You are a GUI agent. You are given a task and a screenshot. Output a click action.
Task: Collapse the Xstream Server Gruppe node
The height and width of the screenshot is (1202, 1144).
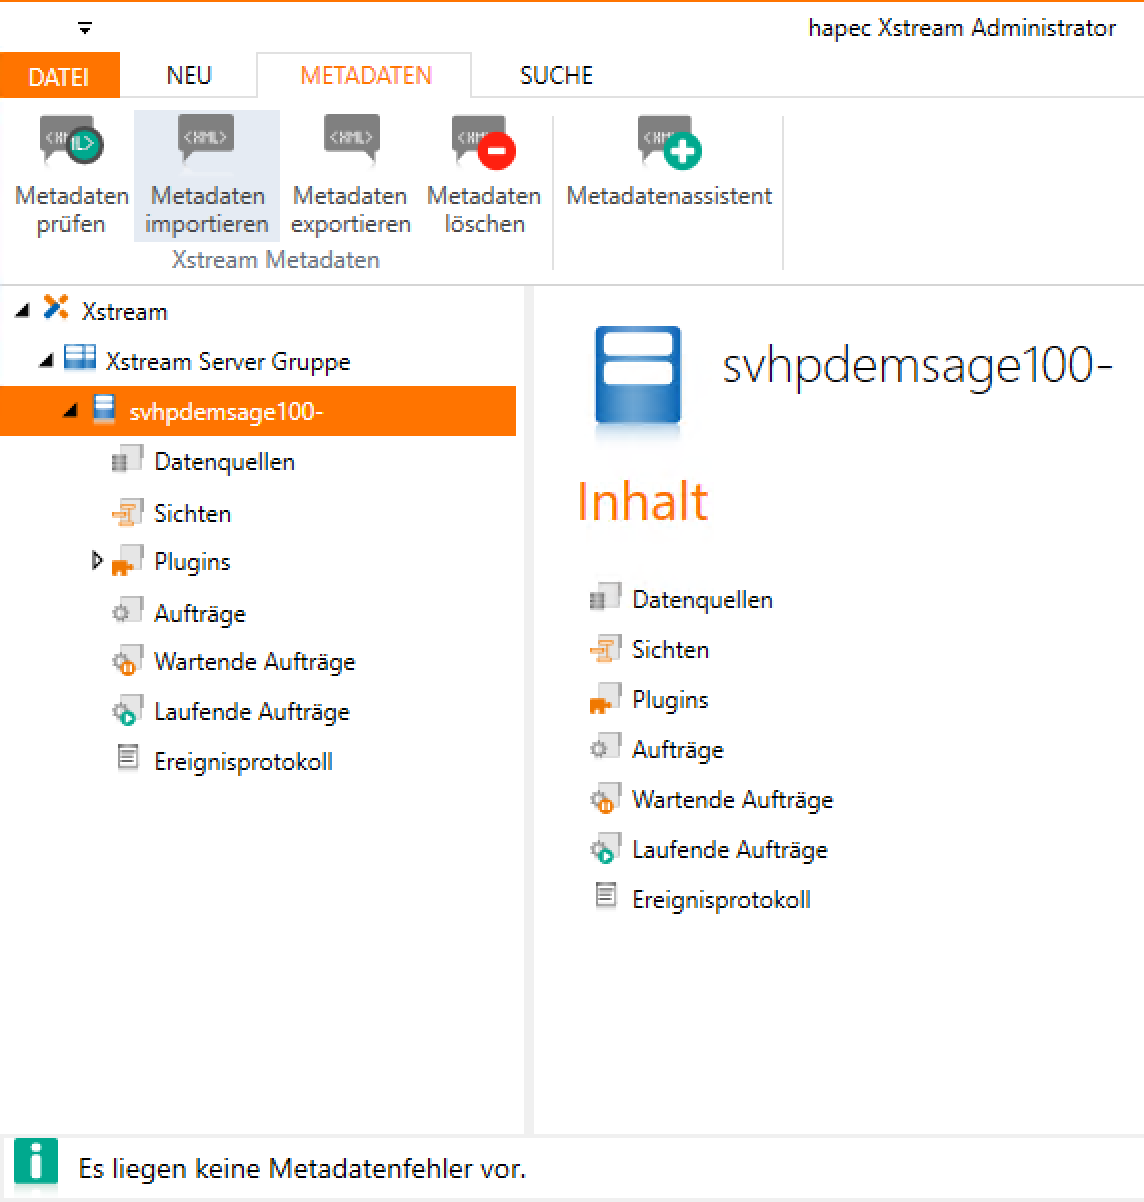tap(46, 361)
